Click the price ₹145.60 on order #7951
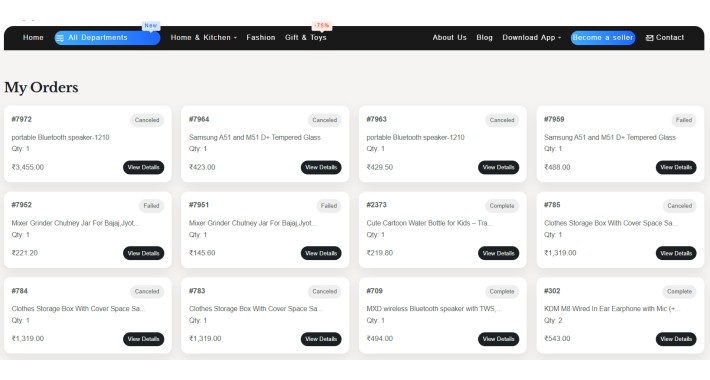The width and height of the screenshot is (710, 380). (x=202, y=253)
